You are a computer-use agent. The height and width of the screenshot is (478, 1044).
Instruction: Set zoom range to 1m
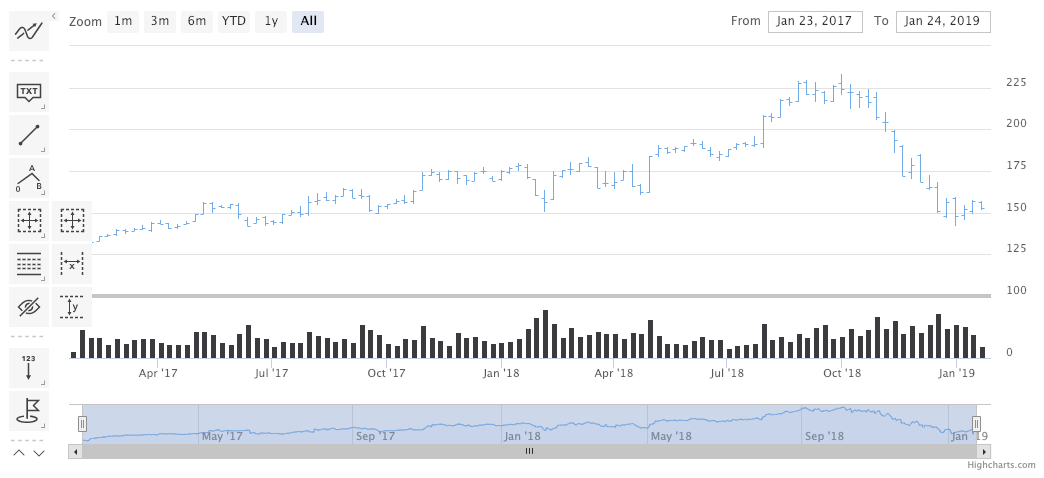pos(123,21)
